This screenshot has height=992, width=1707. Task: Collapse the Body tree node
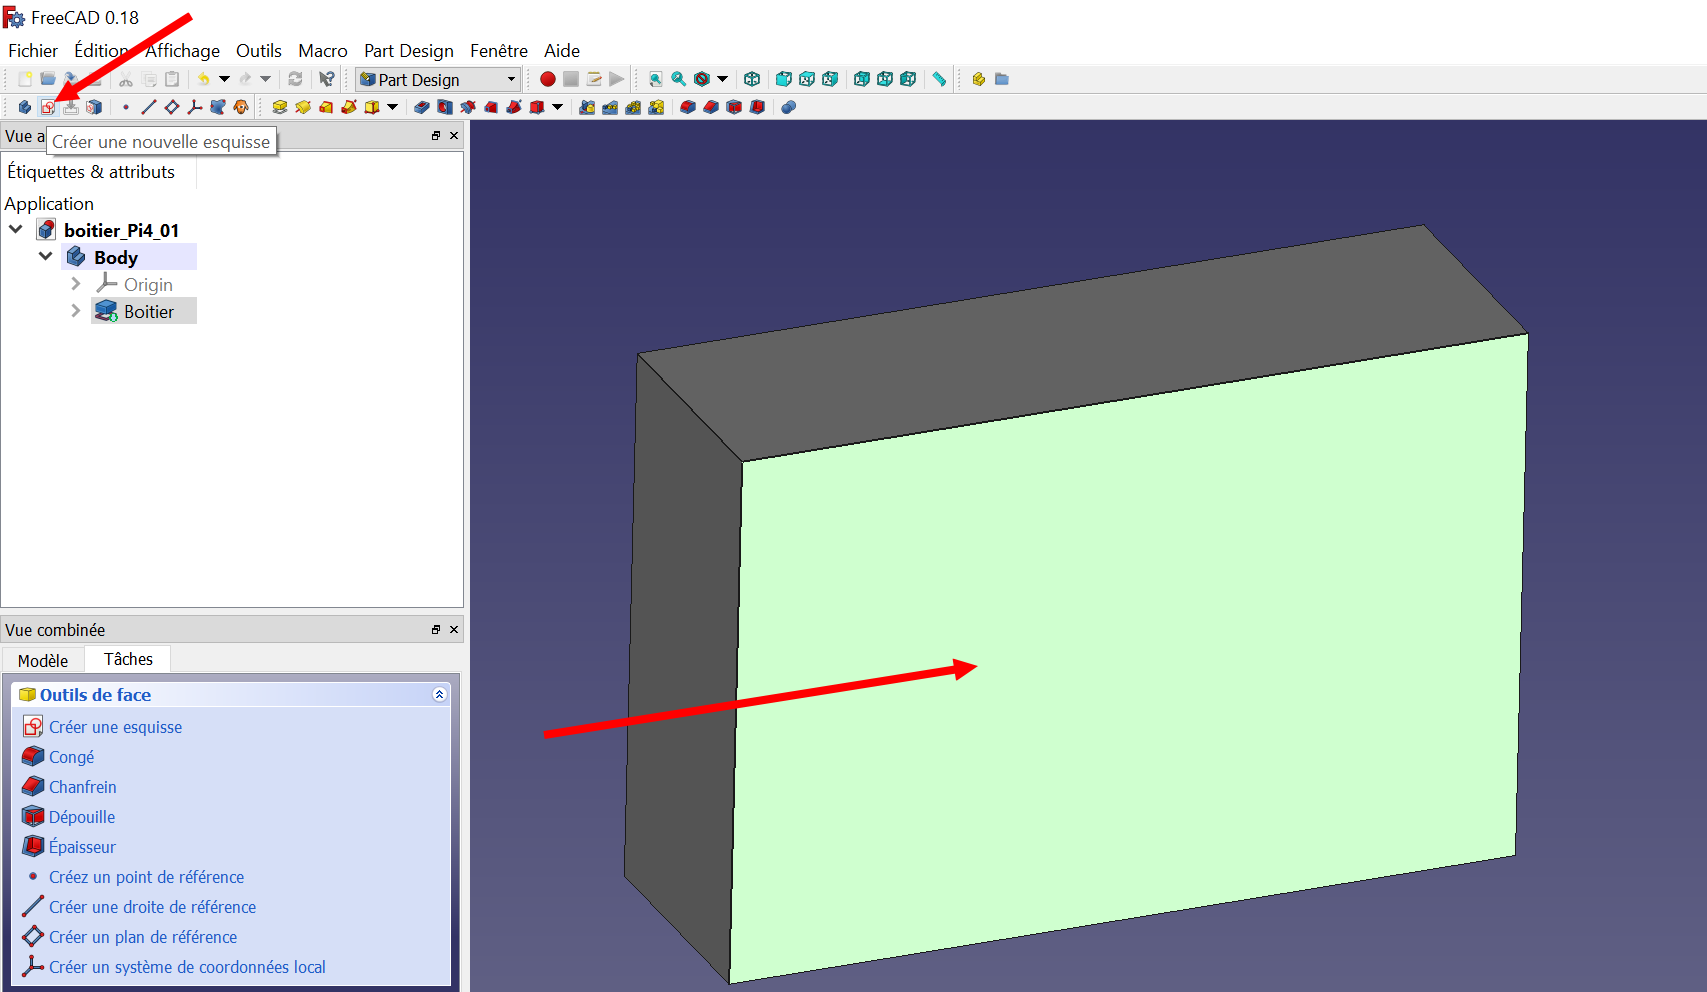pyautogui.click(x=45, y=256)
